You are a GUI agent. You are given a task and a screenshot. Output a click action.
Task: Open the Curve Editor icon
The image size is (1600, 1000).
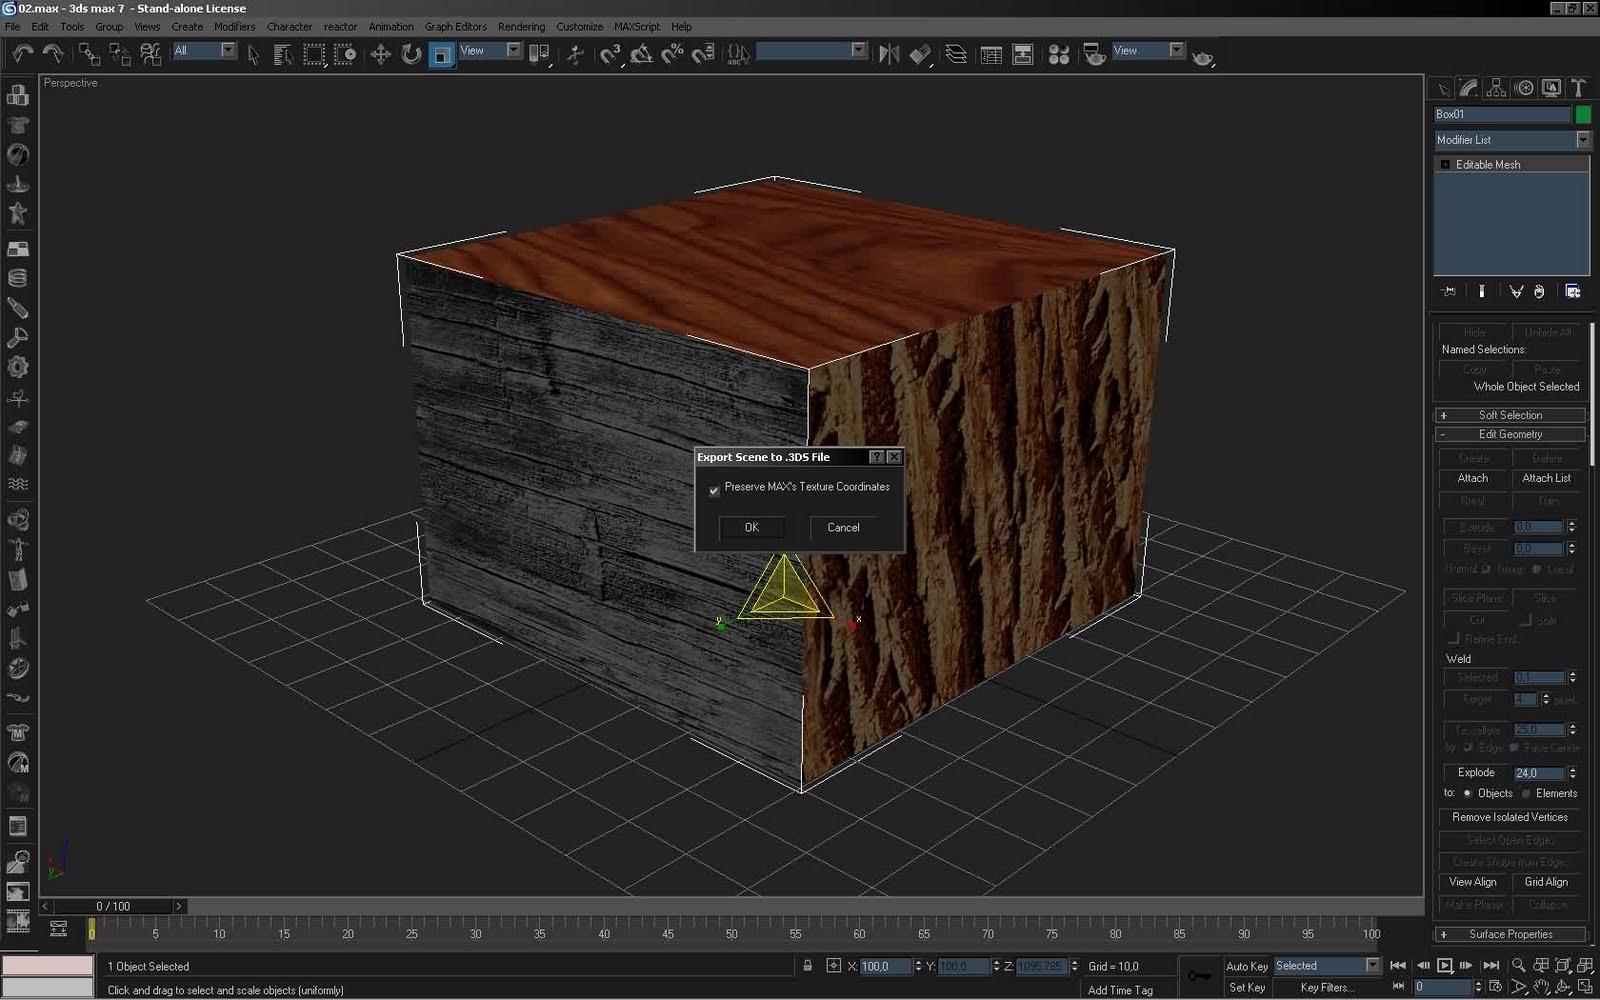[x=991, y=55]
